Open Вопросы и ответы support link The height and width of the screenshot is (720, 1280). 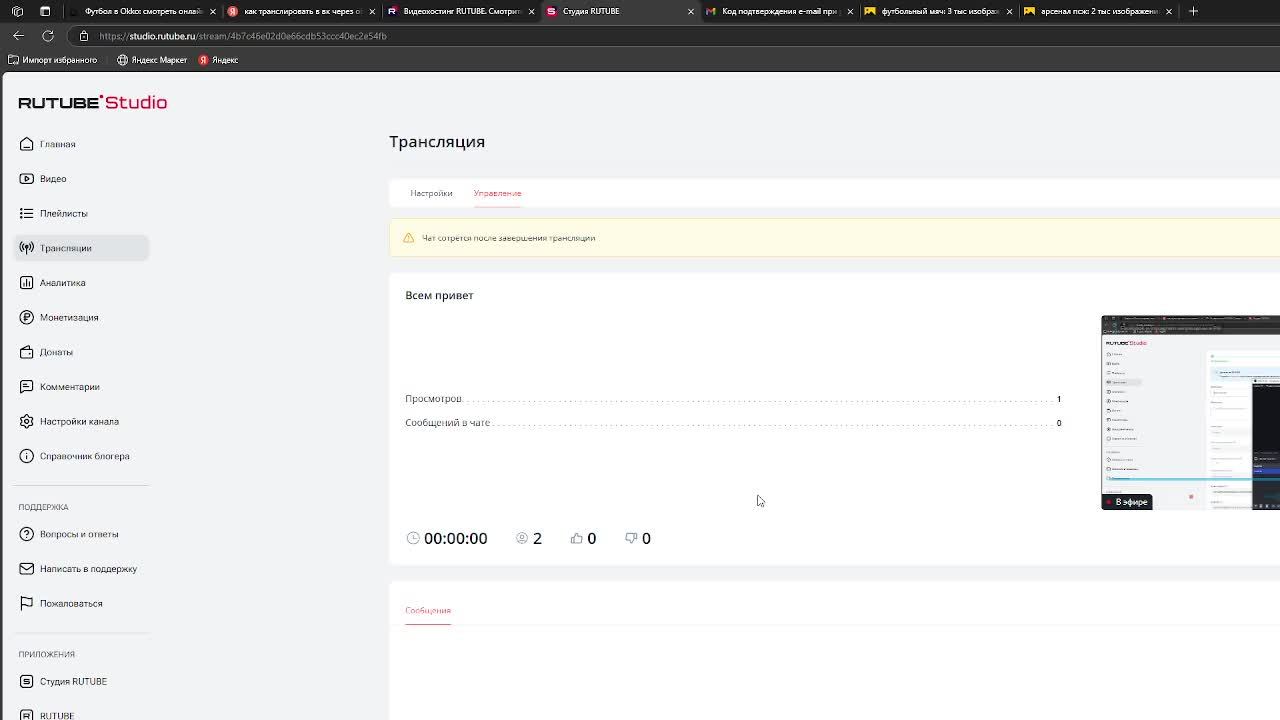click(79, 534)
